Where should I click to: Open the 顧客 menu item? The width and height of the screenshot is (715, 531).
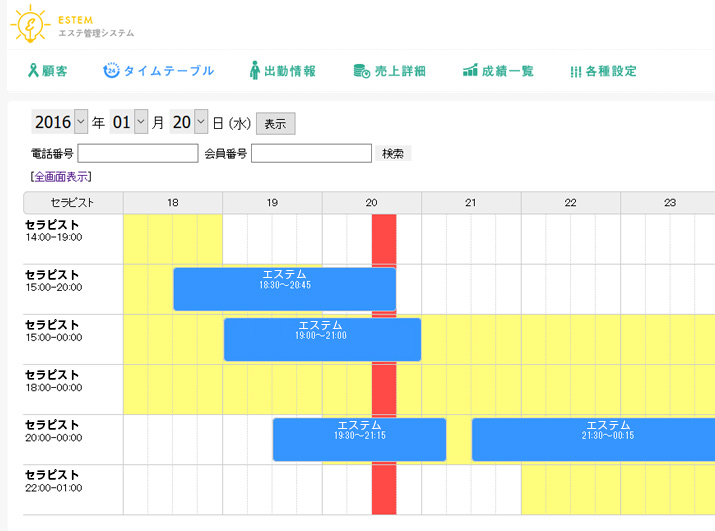coord(56,71)
